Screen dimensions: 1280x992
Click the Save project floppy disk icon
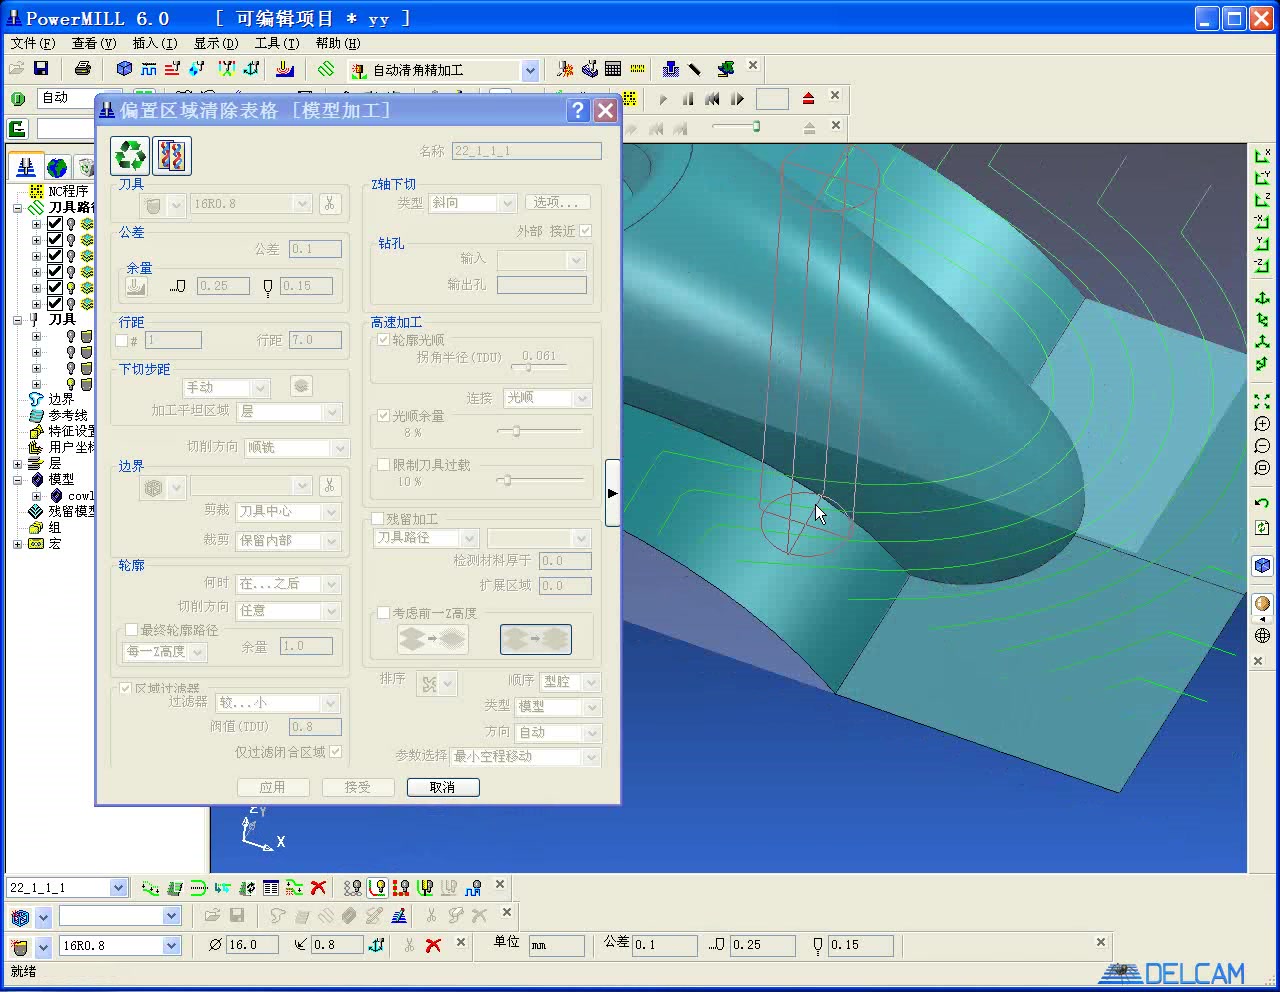[41, 68]
